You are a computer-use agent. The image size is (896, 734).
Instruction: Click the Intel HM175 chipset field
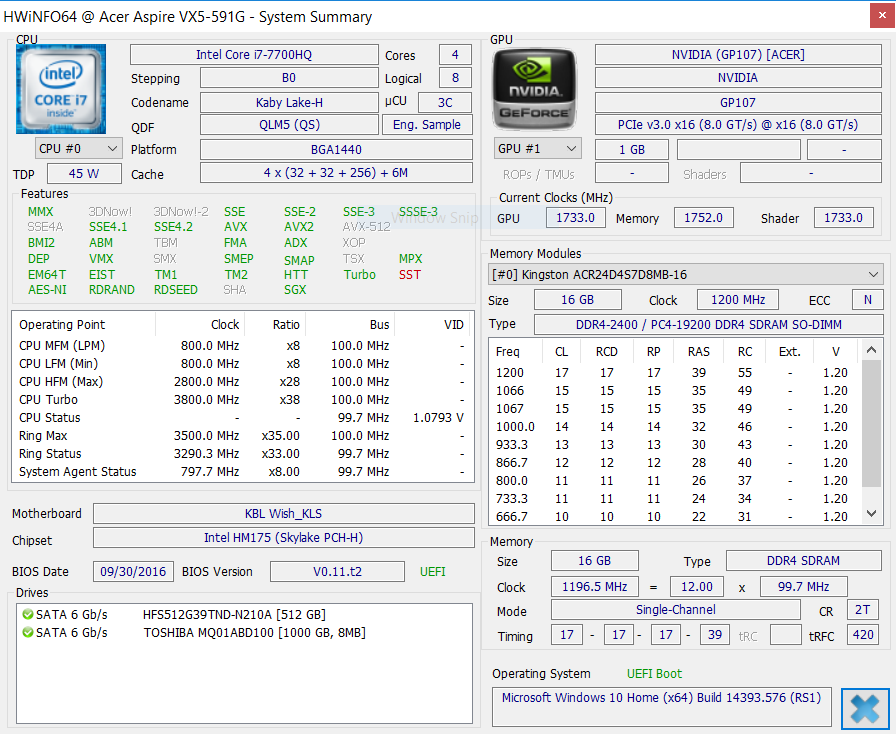coord(283,538)
